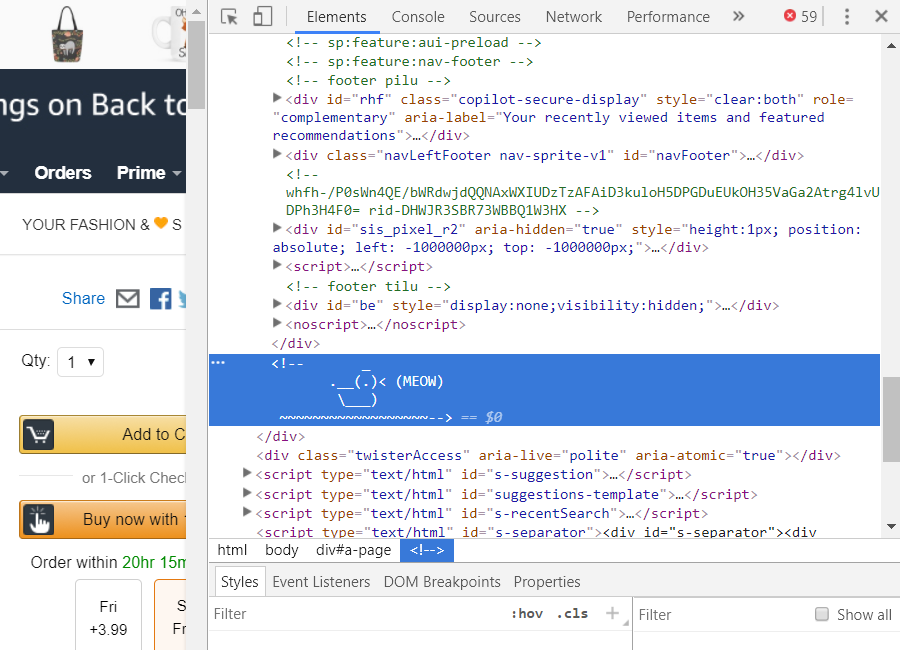This screenshot has height=650, width=900.
Task: Open DevTools three-dot customize menu
Action: (x=847, y=16)
